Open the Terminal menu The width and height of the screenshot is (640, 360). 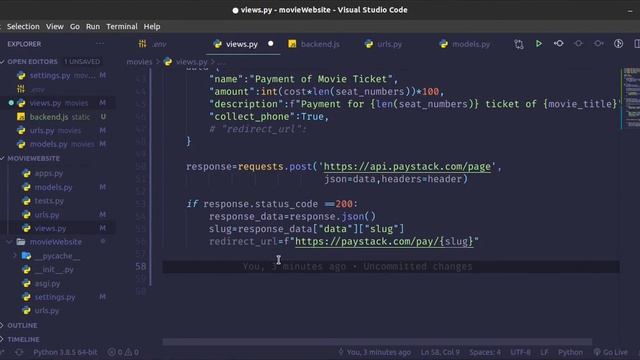(122, 27)
